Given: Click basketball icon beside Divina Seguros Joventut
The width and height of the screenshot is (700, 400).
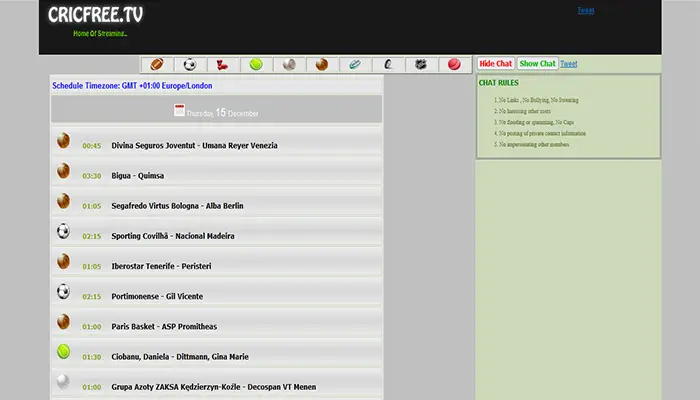Looking at the screenshot, I should [63, 140].
